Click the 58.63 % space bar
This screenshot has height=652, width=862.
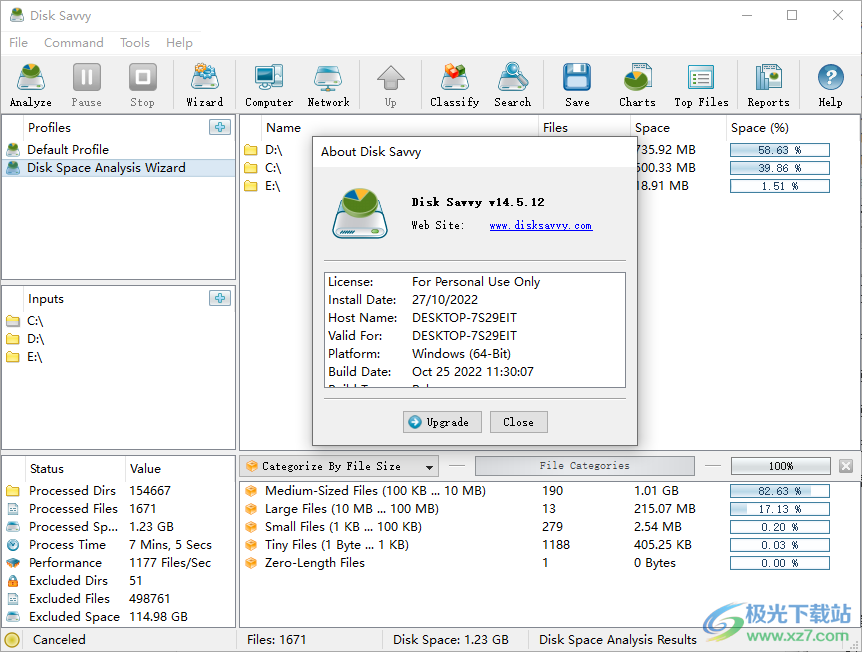780,150
